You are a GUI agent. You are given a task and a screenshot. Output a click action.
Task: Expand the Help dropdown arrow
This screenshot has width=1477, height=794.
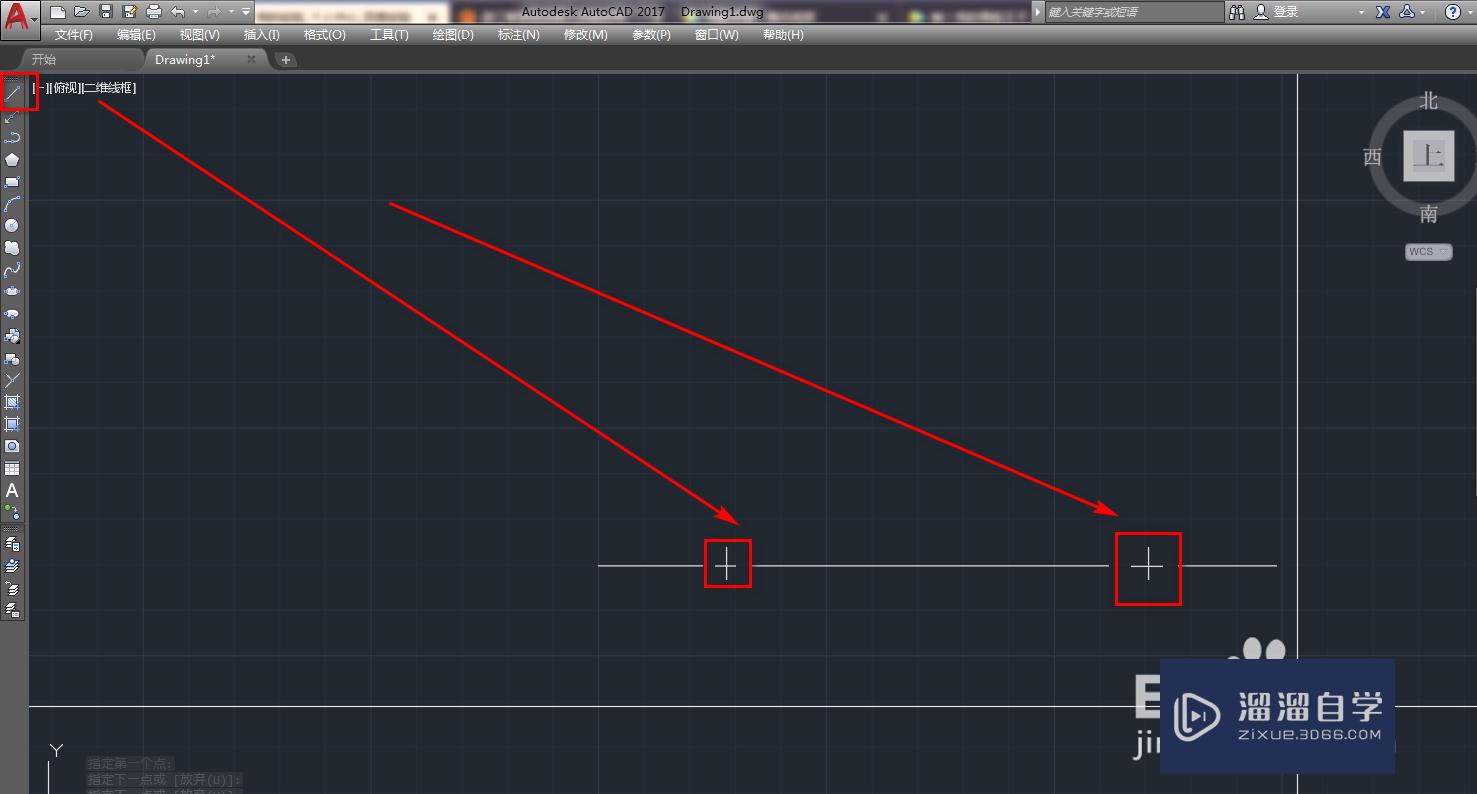click(1469, 12)
